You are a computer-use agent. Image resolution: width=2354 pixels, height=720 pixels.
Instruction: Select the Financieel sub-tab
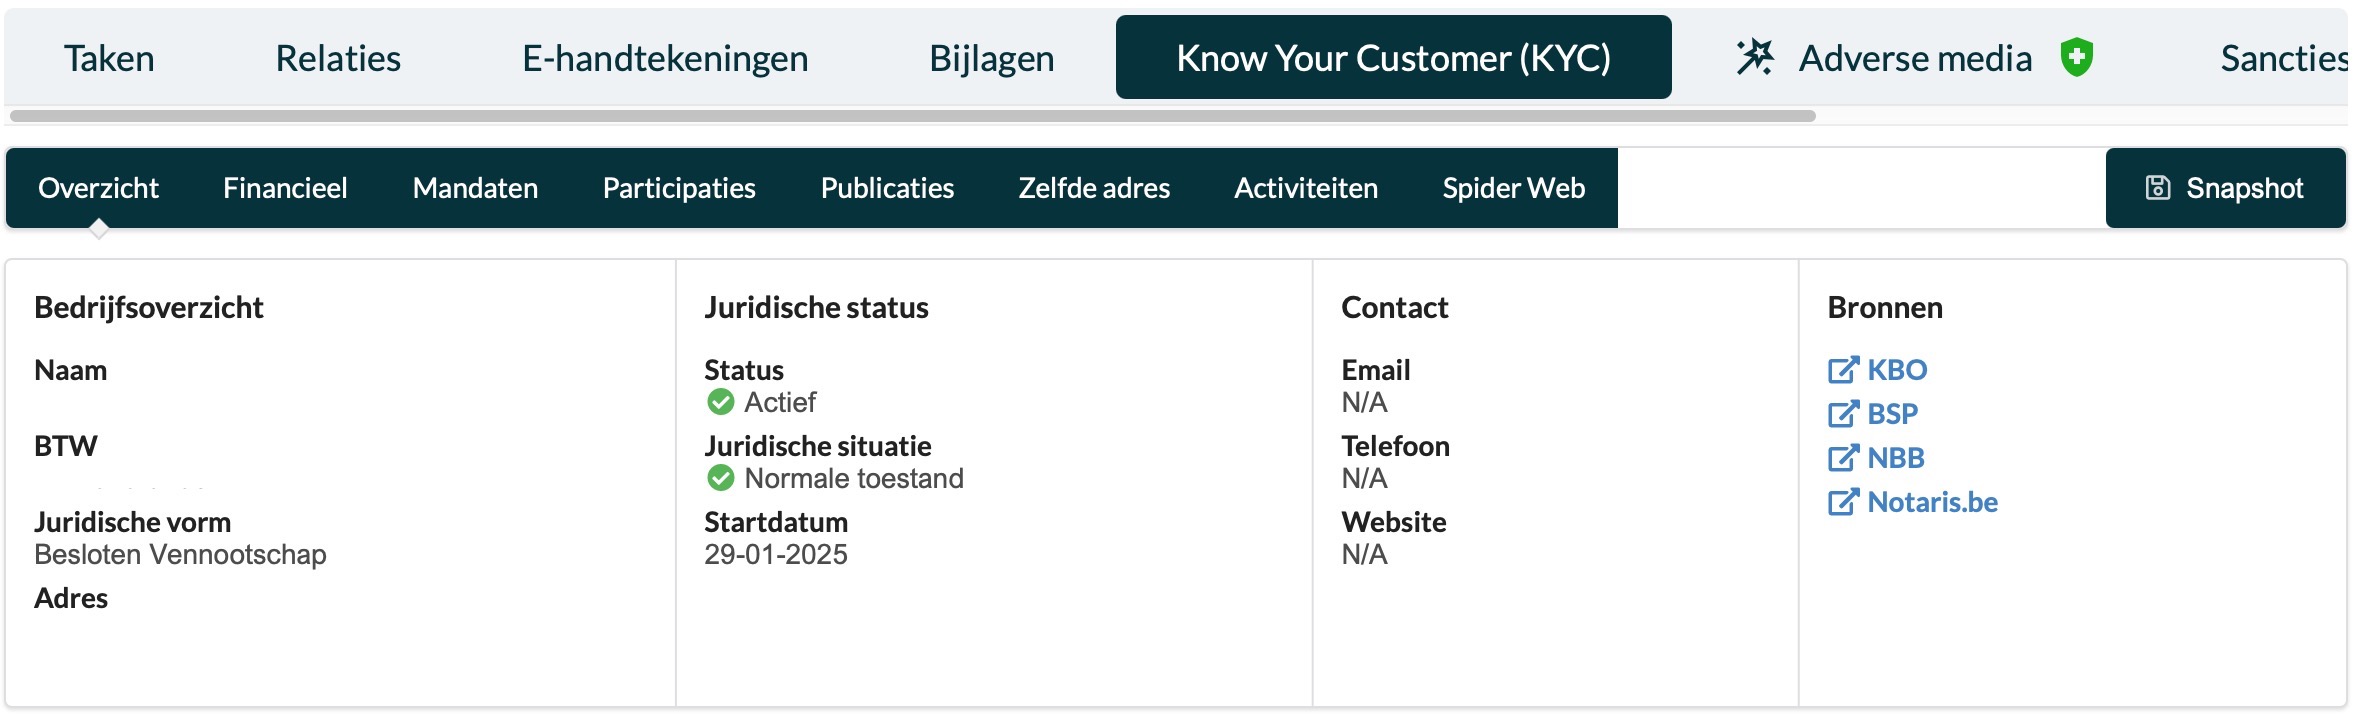pos(285,188)
